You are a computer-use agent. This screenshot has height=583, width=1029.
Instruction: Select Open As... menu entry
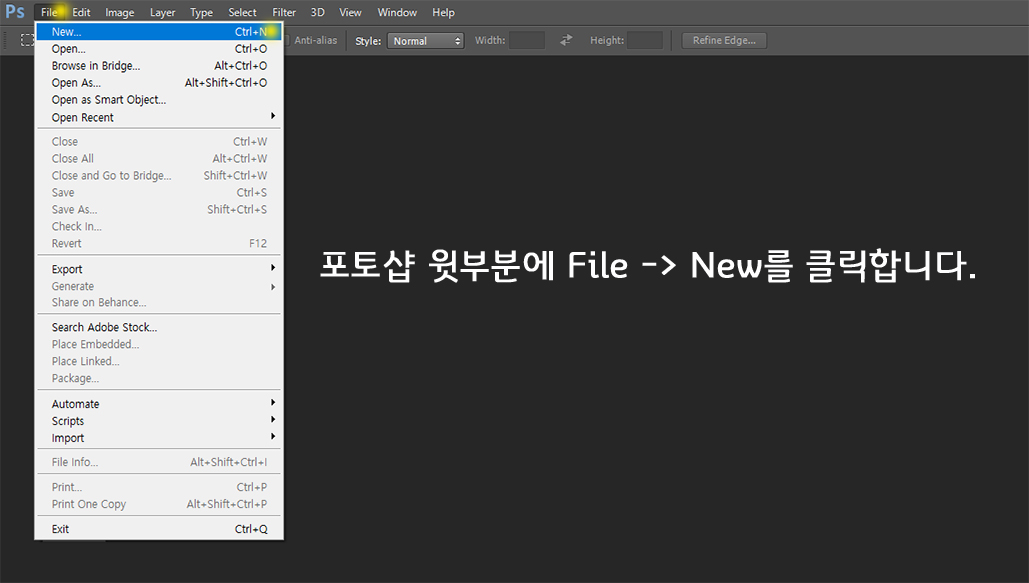(159, 83)
